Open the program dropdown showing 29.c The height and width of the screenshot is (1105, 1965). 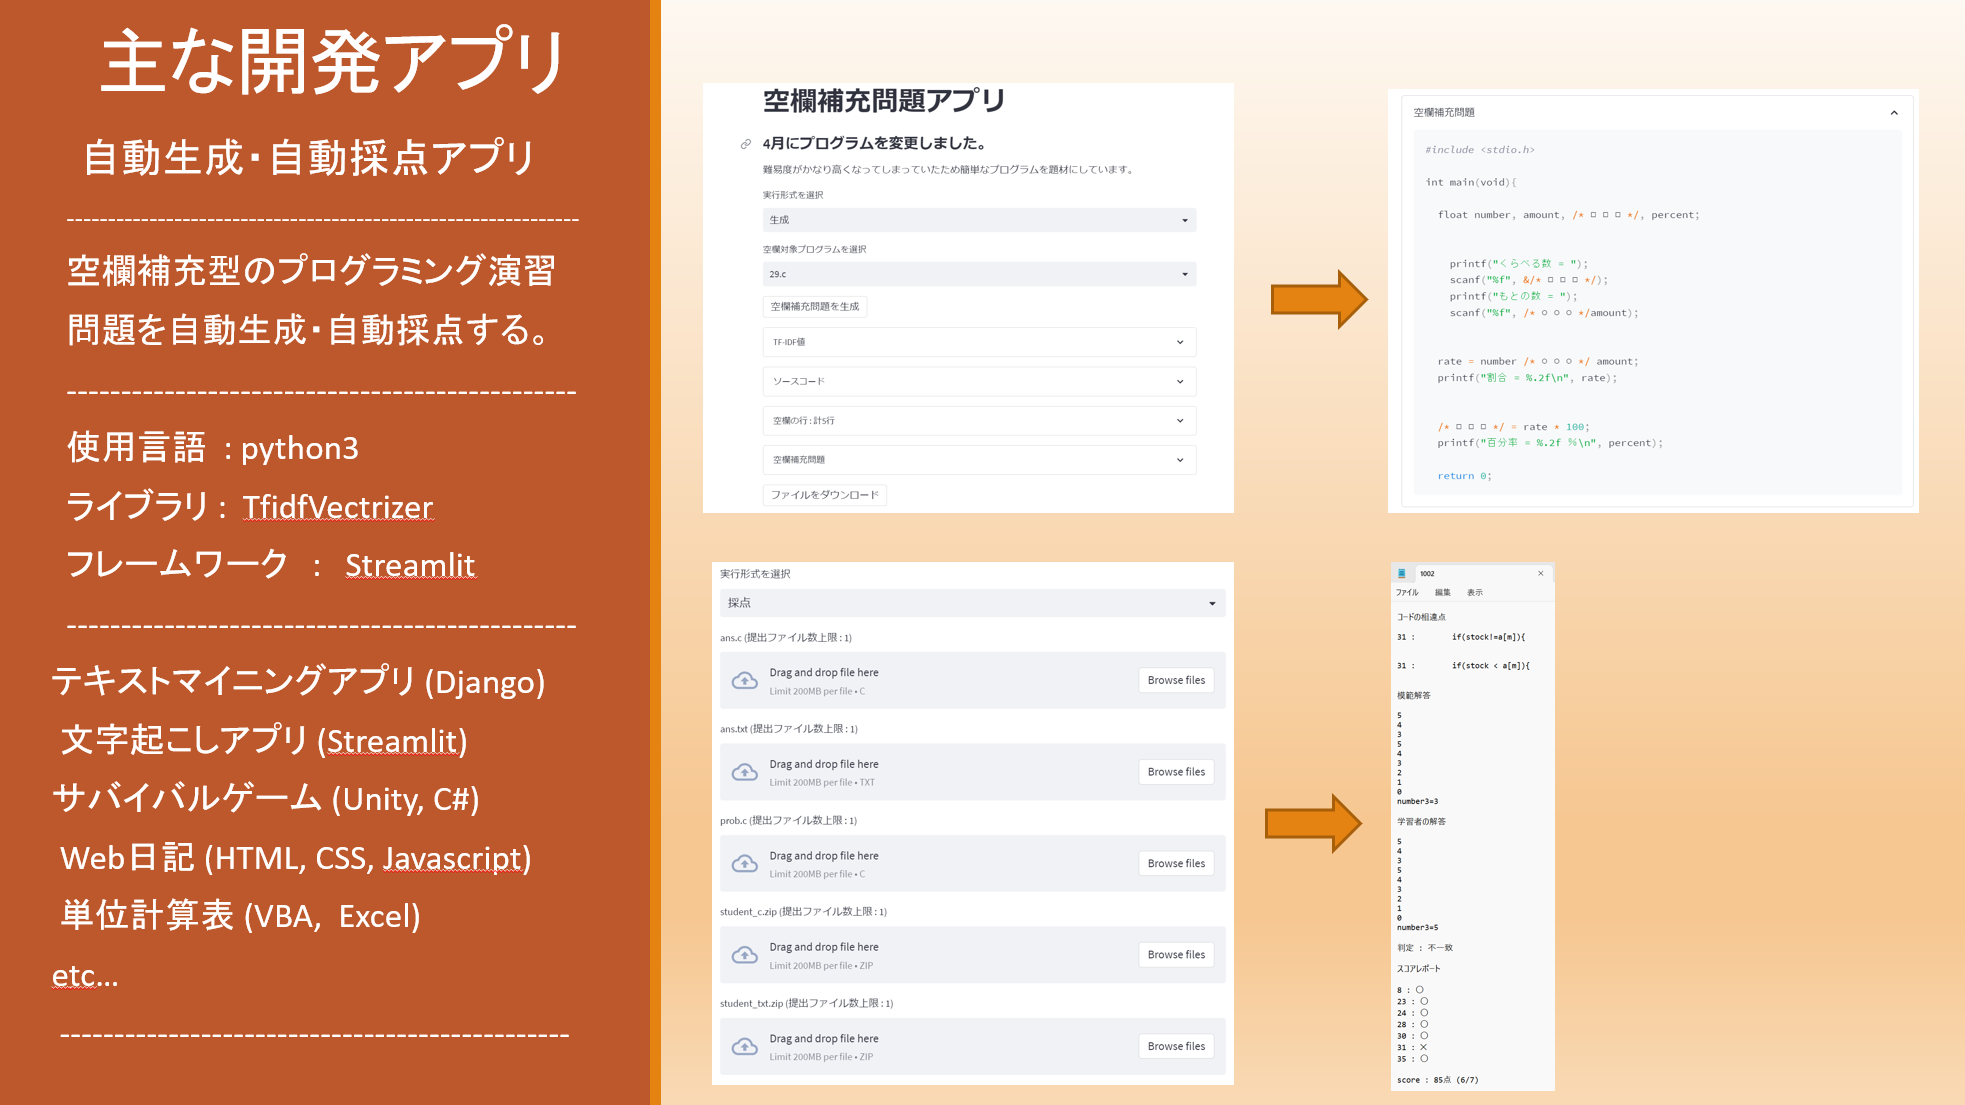click(979, 274)
